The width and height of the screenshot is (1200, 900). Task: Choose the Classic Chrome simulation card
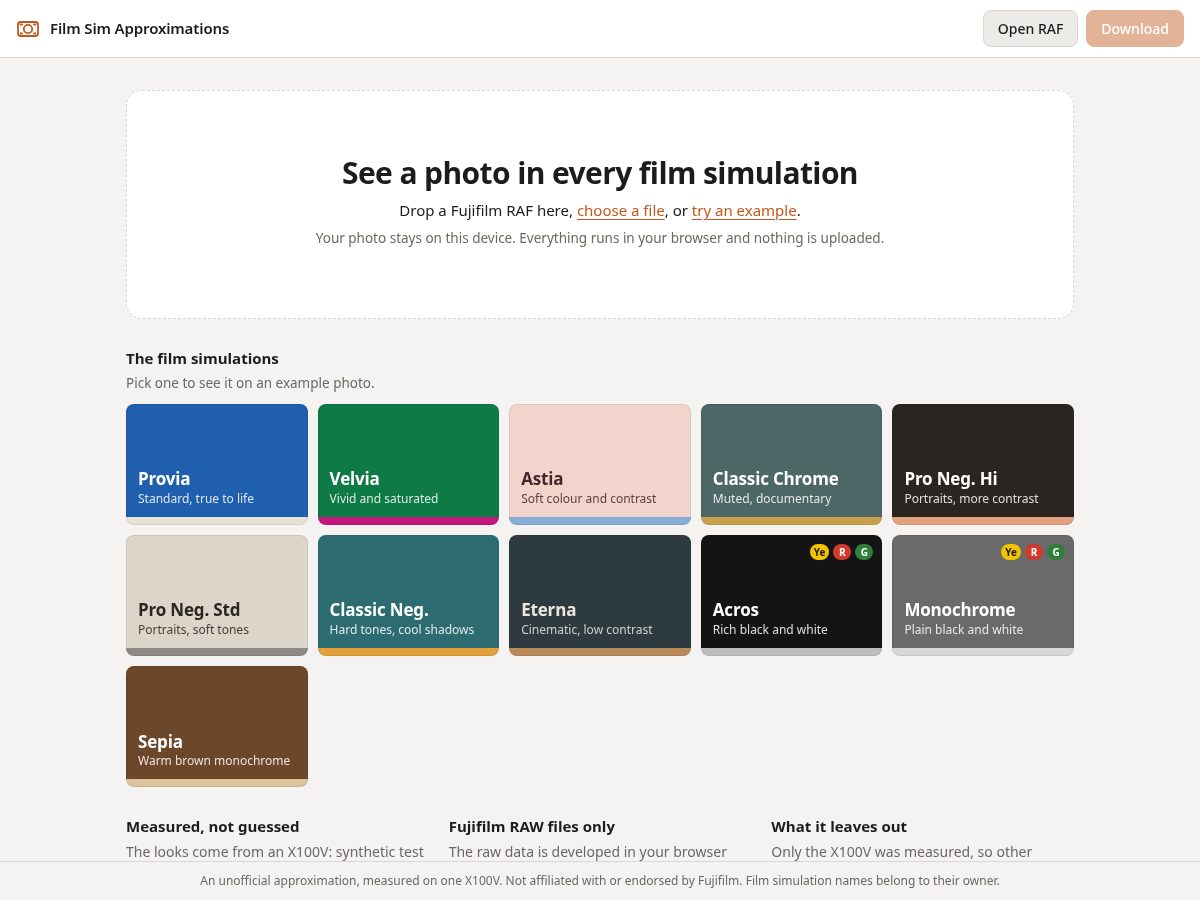click(791, 464)
